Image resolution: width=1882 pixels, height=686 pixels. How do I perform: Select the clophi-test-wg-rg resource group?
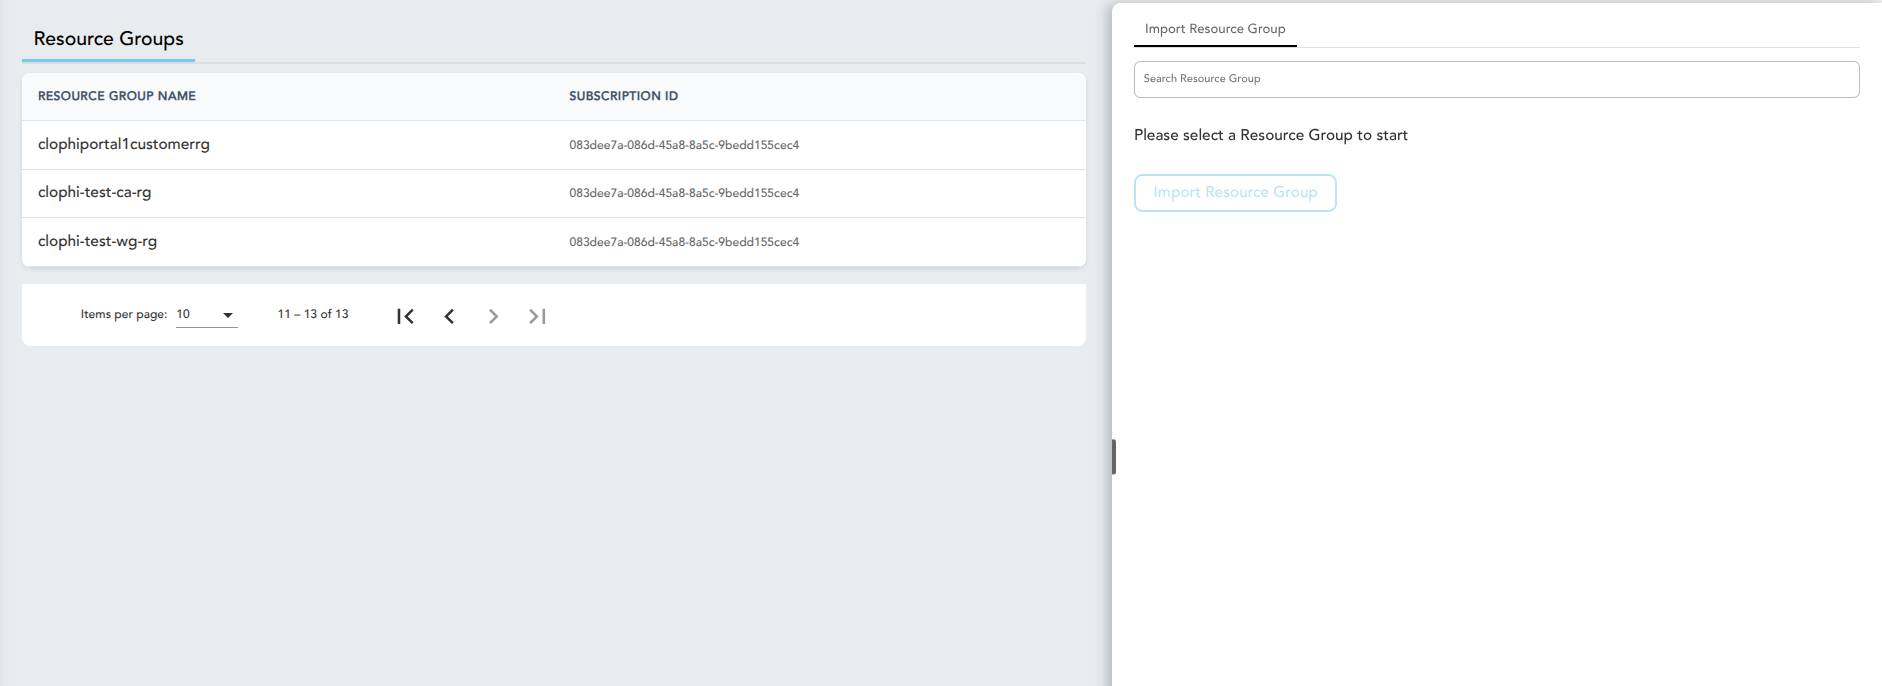pos(554,242)
